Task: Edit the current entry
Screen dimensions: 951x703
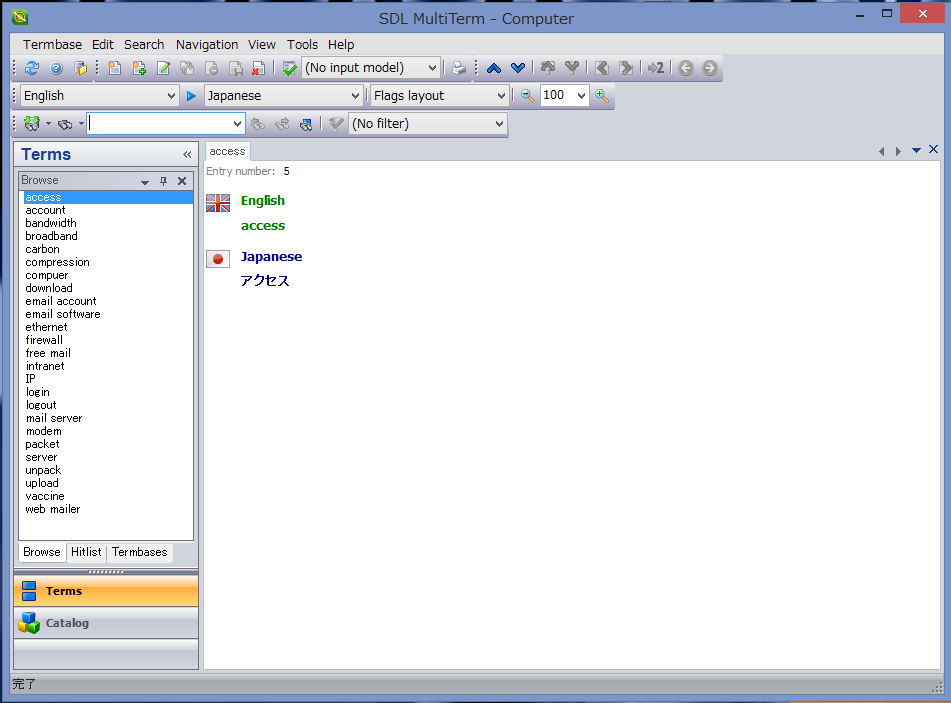Action: tap(163, 68)
